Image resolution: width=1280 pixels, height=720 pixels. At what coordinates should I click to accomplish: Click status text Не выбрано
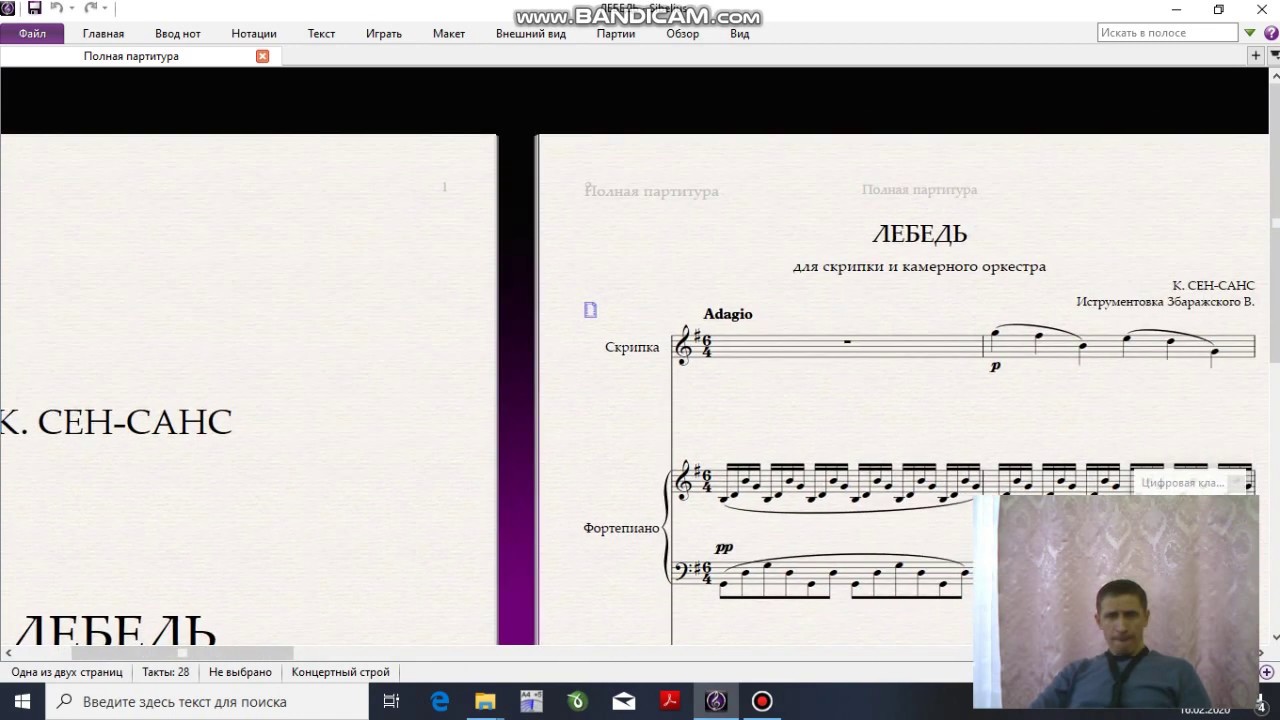(x=240, y=672)
